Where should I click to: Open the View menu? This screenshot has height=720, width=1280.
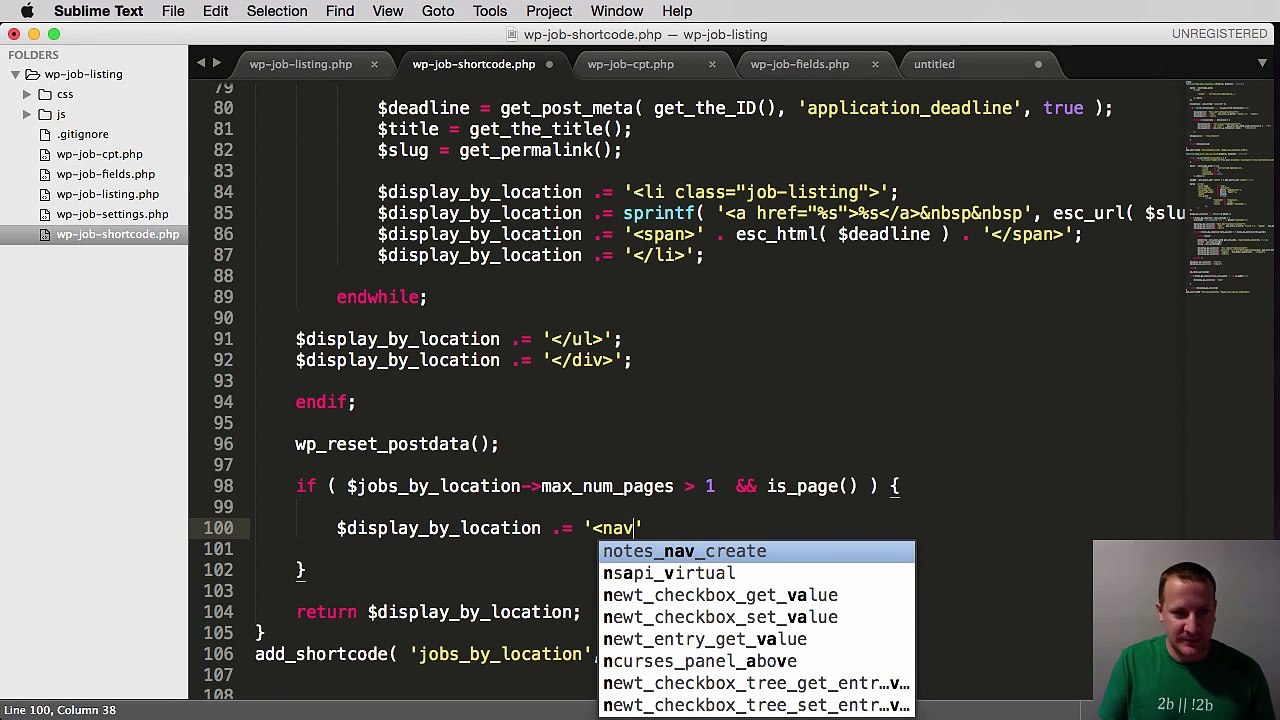(388, 11)
